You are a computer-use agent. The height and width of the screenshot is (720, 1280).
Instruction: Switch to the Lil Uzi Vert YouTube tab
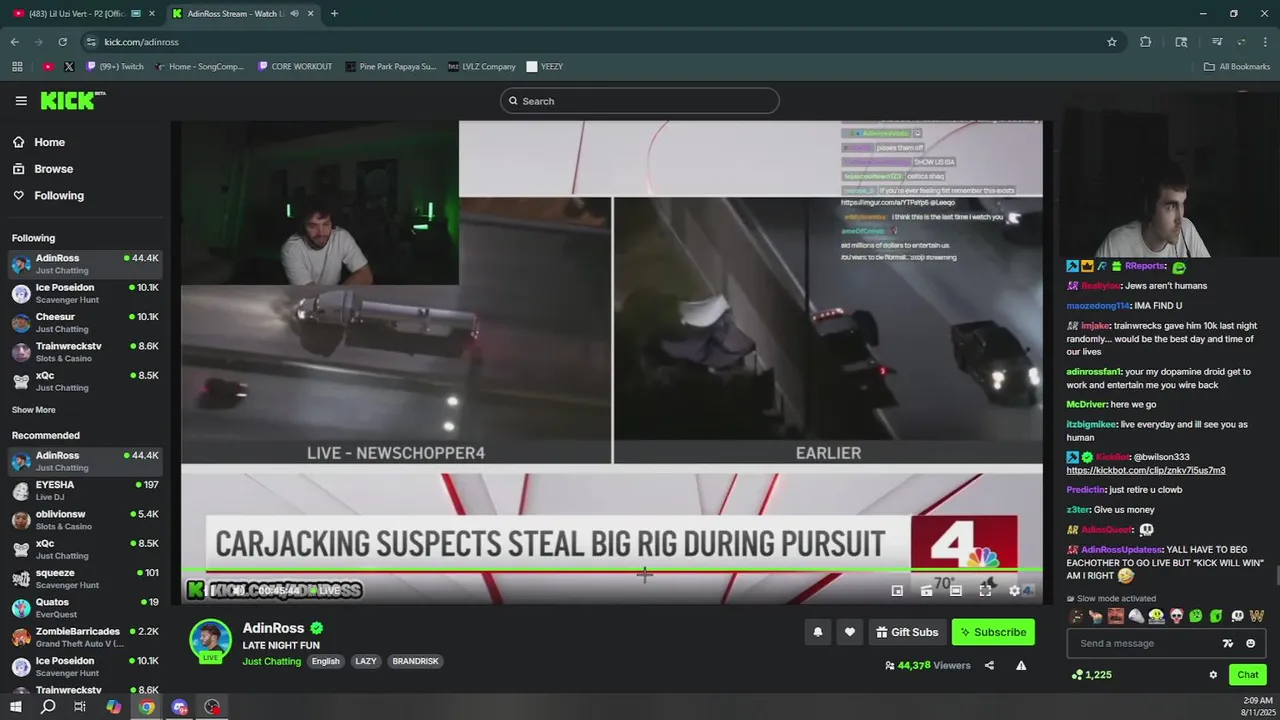coord(84,14)
